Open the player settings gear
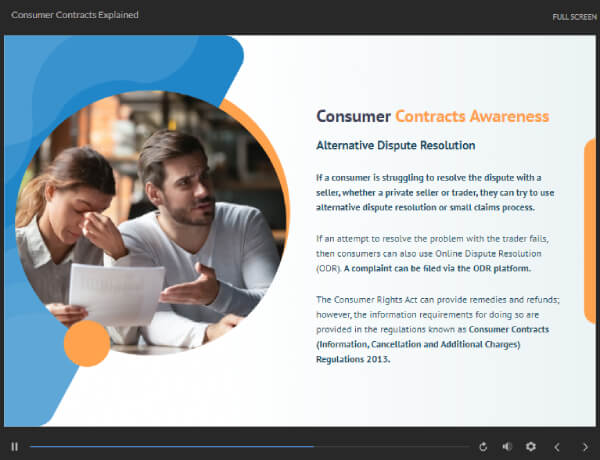Screen dimensions: 600x460 pyautogui.click(x=531, y=447)
